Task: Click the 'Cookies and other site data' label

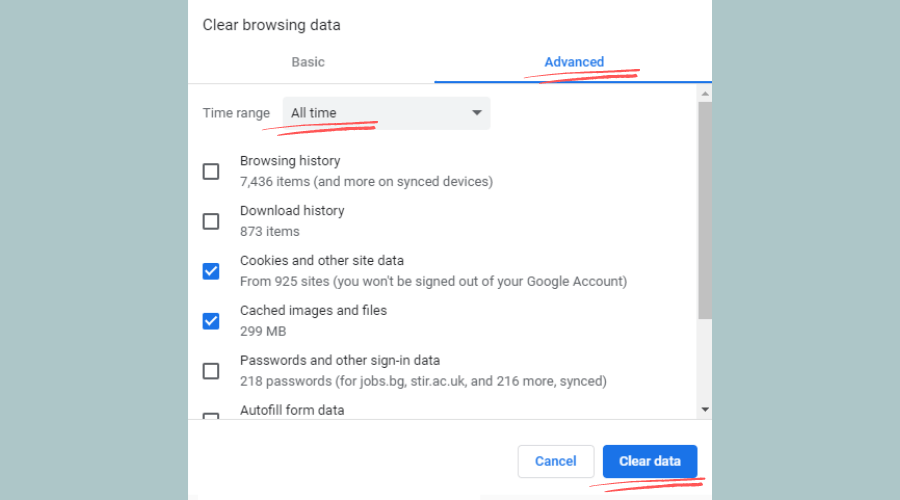Action: [322, 261]
